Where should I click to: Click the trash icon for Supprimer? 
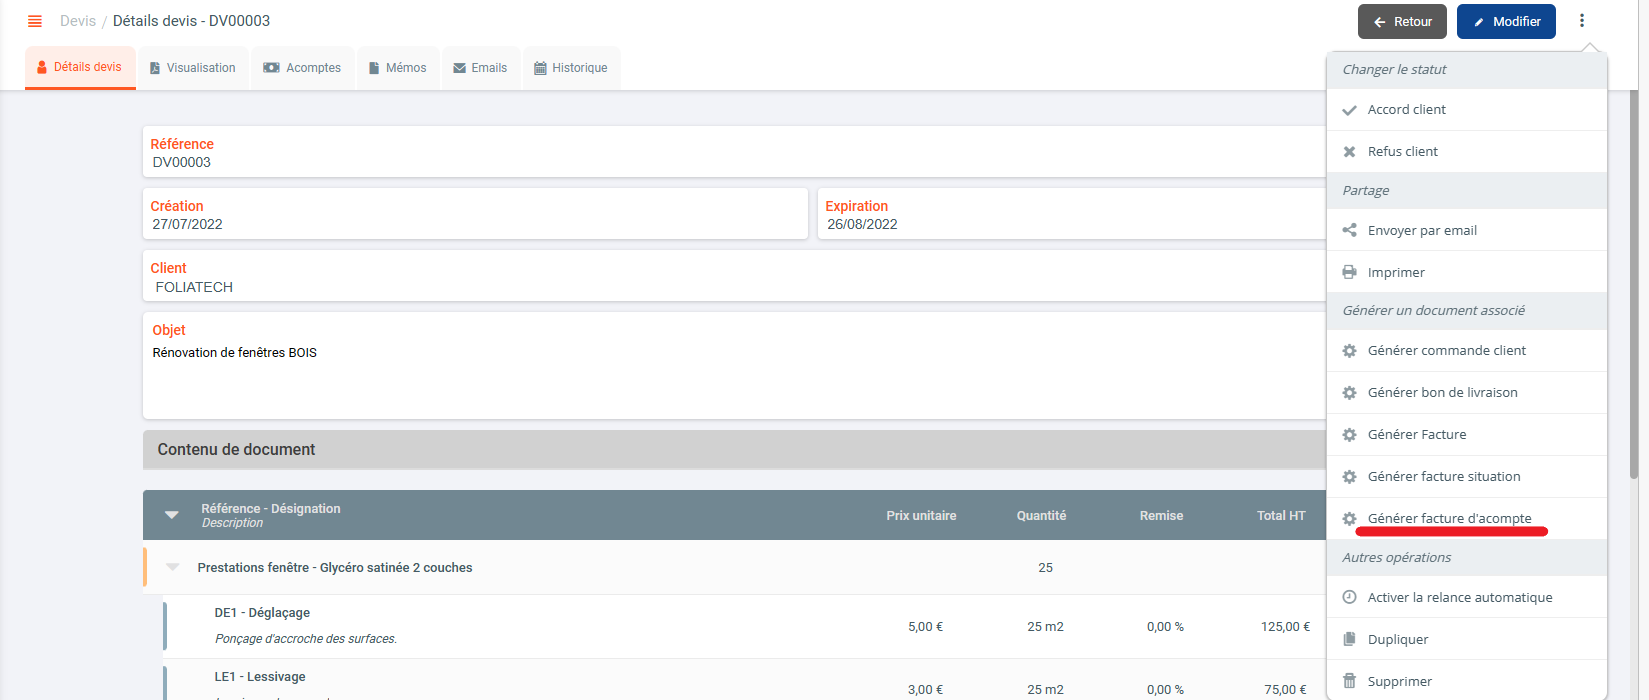(1349, 681)
